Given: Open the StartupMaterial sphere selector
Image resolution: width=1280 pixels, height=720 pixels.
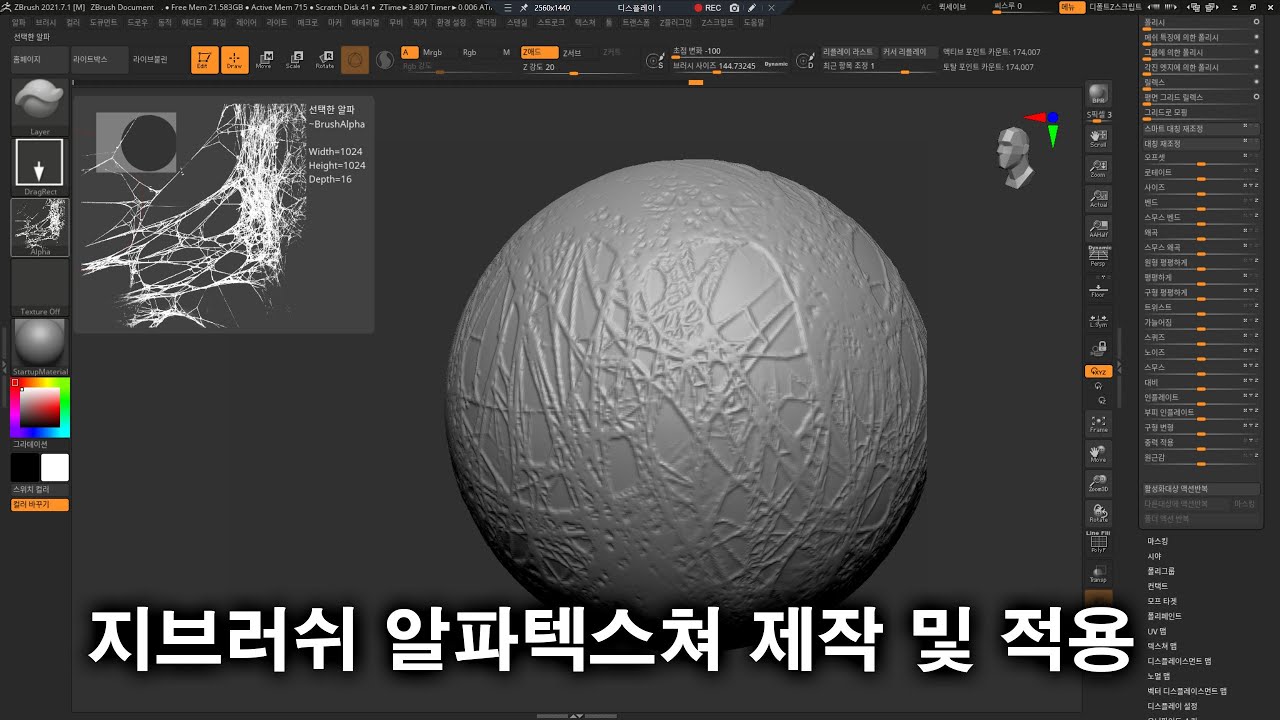Looking at the screenshot, I should [x=40, y=347].
